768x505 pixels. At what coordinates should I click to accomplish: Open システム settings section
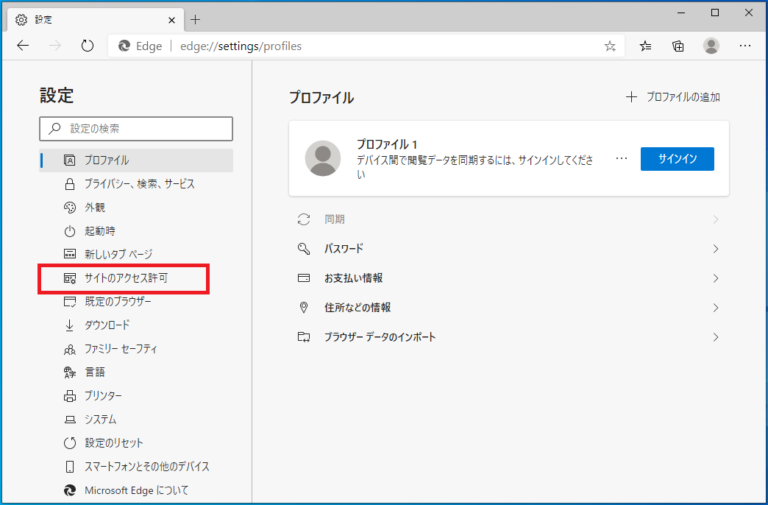(x=136, y=419)
